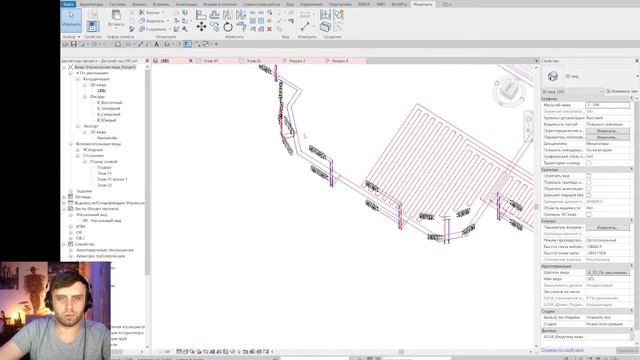The image size is (640, 360).
Task: Toggle Annotation crop (Обрезать аннотации) checkbox
Action: 589,189
